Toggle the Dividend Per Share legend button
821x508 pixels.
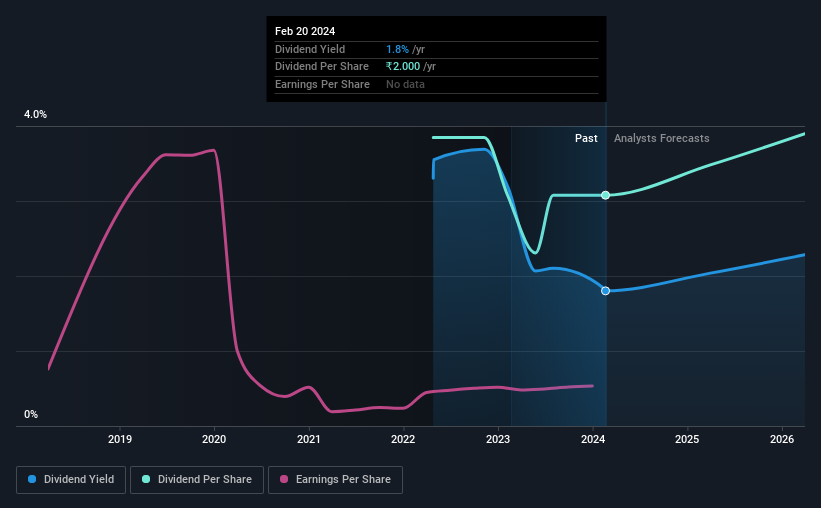coord(197,479)
